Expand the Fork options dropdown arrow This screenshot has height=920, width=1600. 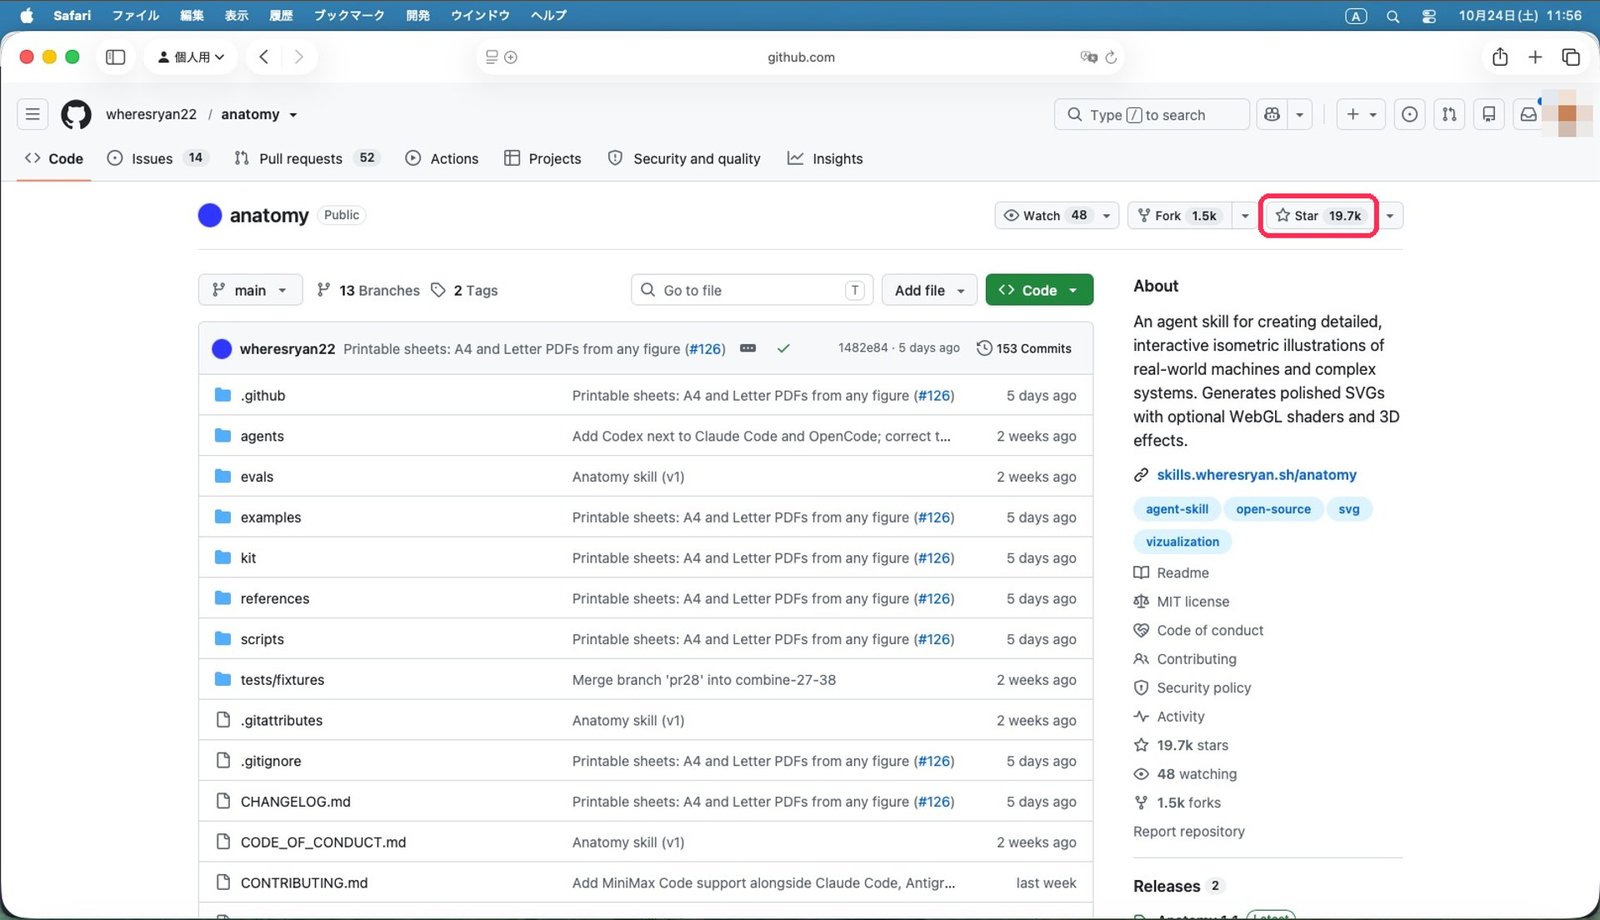pyautogui.click(x=1245, y=216)
